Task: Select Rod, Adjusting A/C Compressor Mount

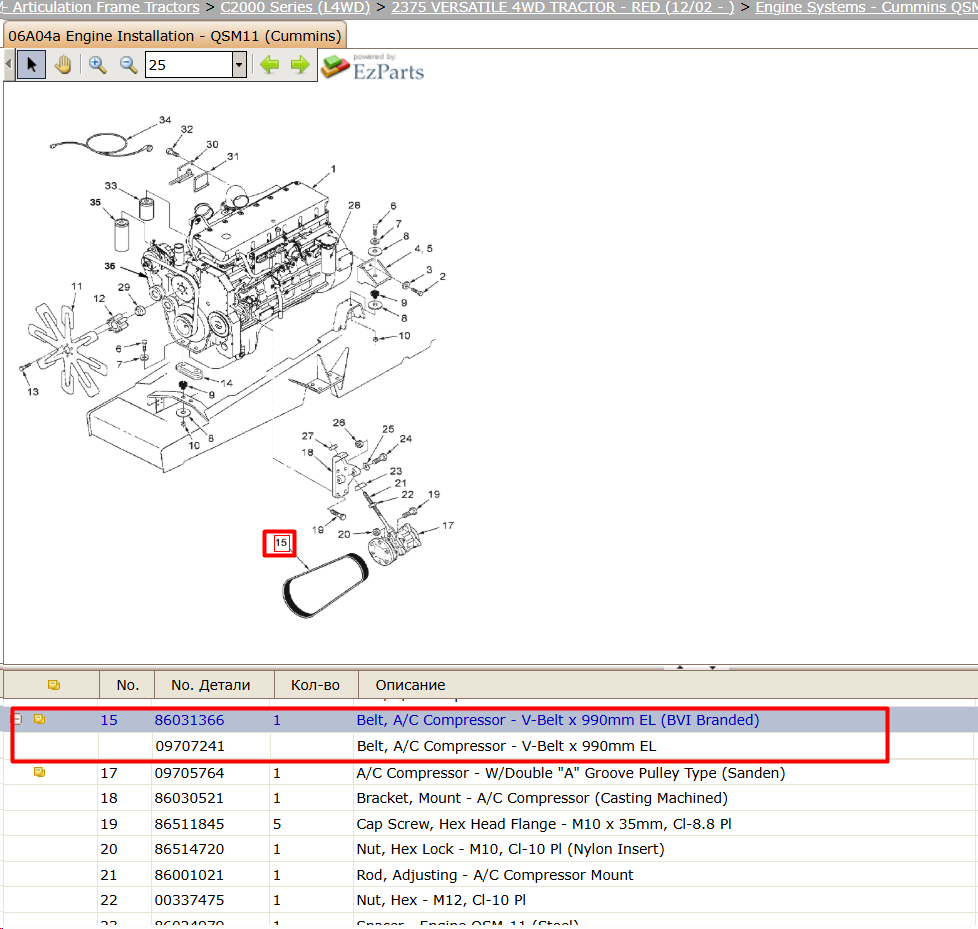Action: (495, 875)
